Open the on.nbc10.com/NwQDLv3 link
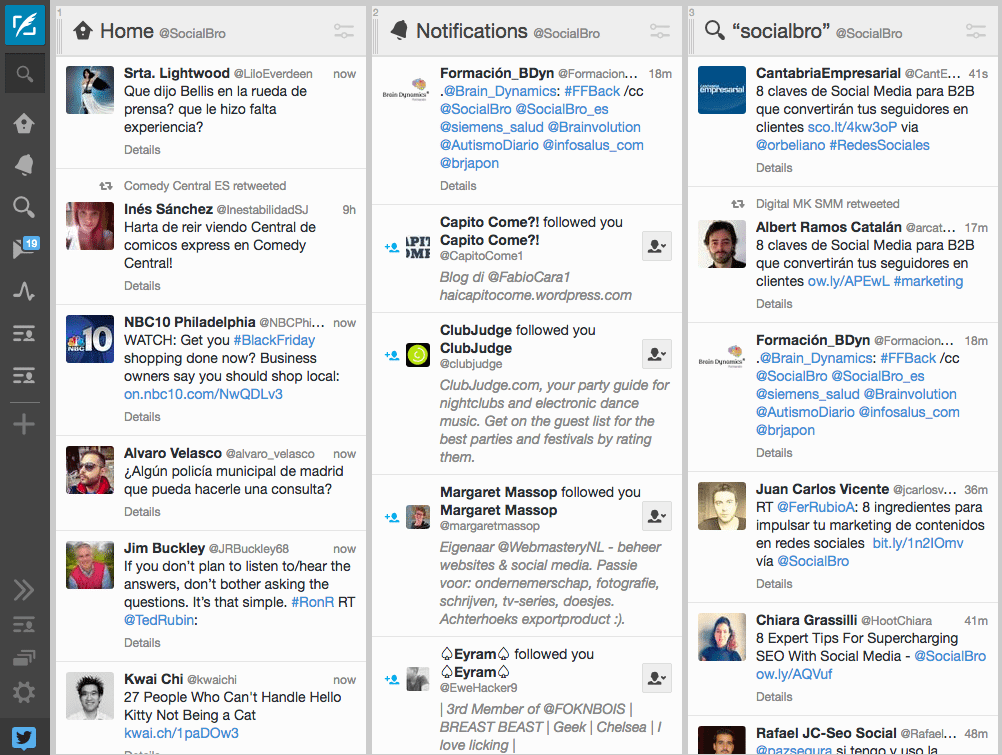The width and height of the screenshot is (1002, 755). [x=203, y=394]
